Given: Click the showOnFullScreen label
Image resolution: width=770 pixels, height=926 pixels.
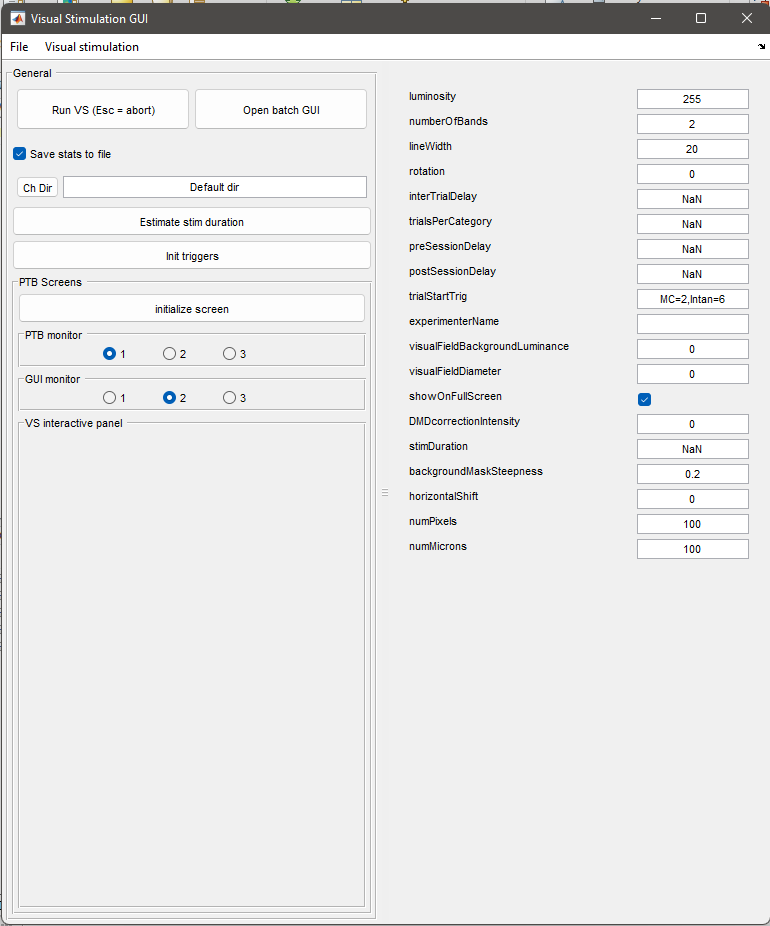Looking at the screenshot, I should (x=455, y=396).
